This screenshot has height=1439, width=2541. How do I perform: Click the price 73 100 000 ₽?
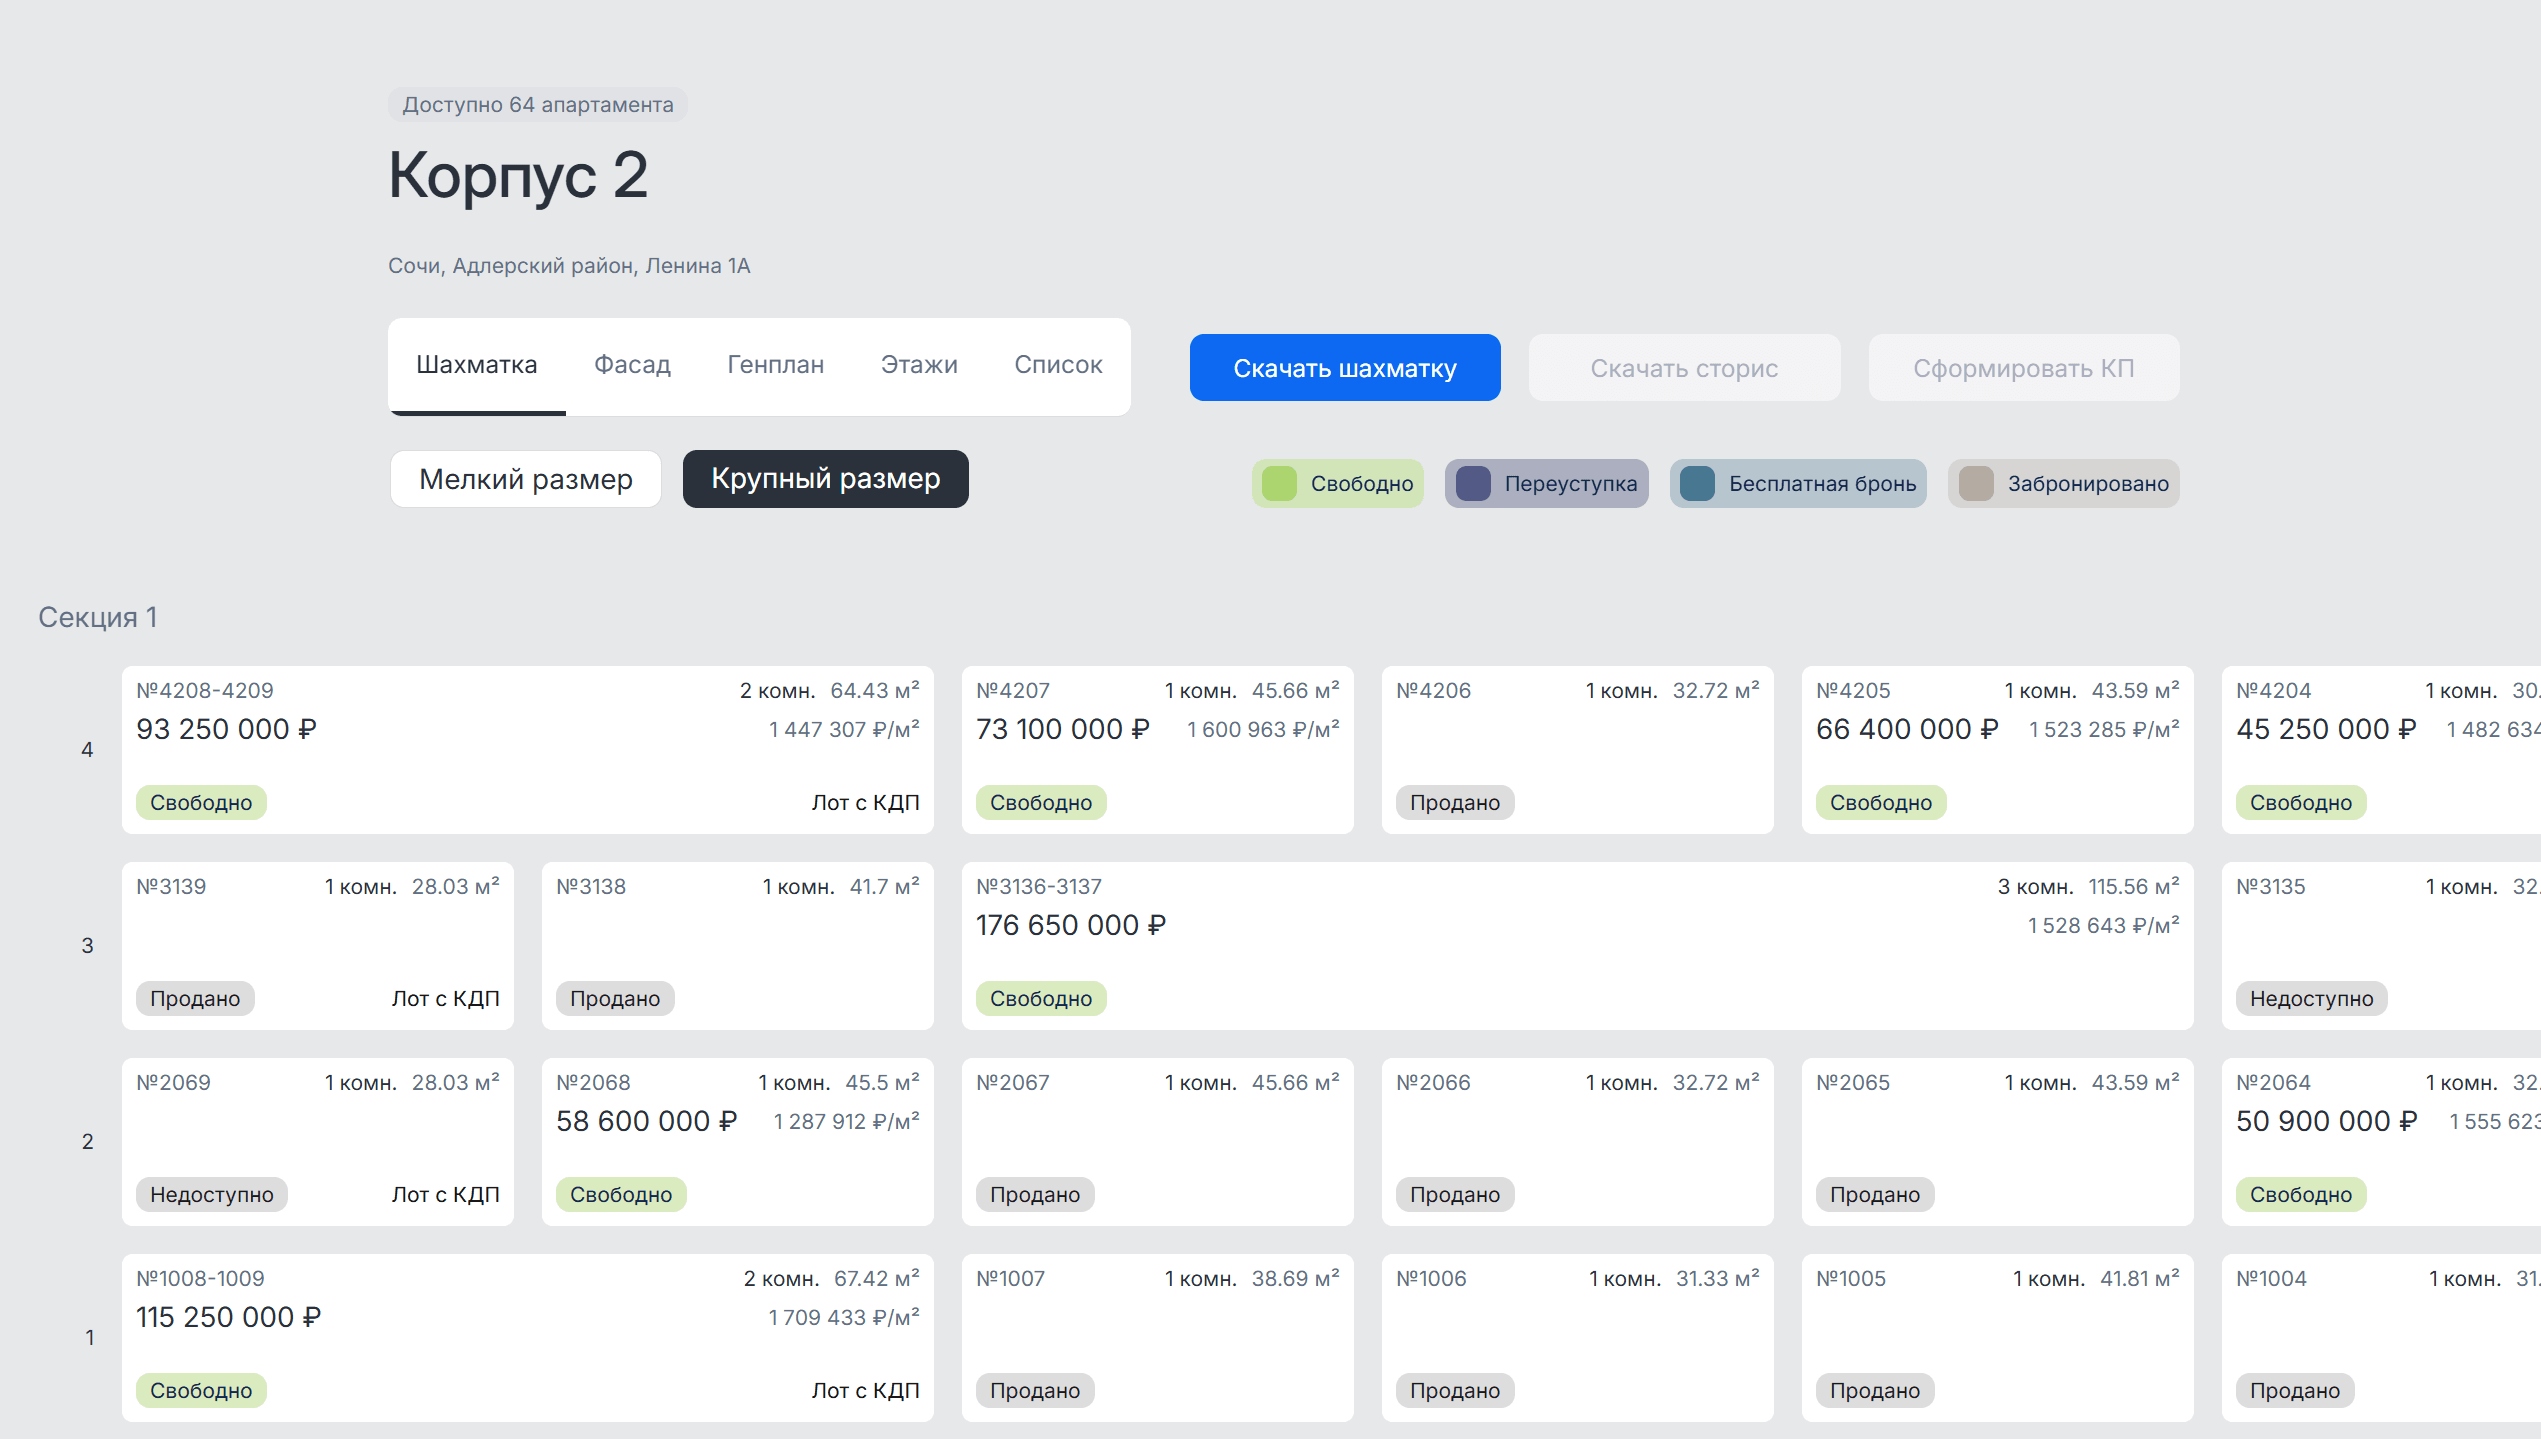1063,730
